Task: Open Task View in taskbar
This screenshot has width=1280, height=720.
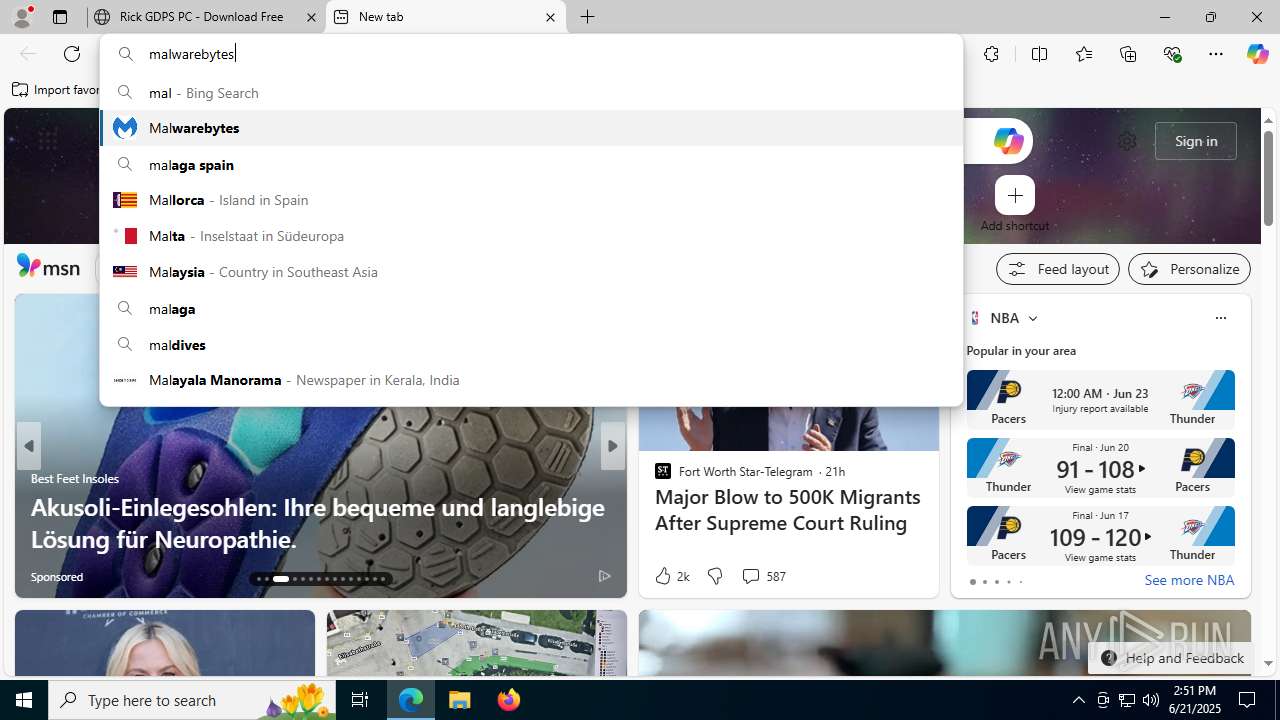Action: (x=360, y=700)
